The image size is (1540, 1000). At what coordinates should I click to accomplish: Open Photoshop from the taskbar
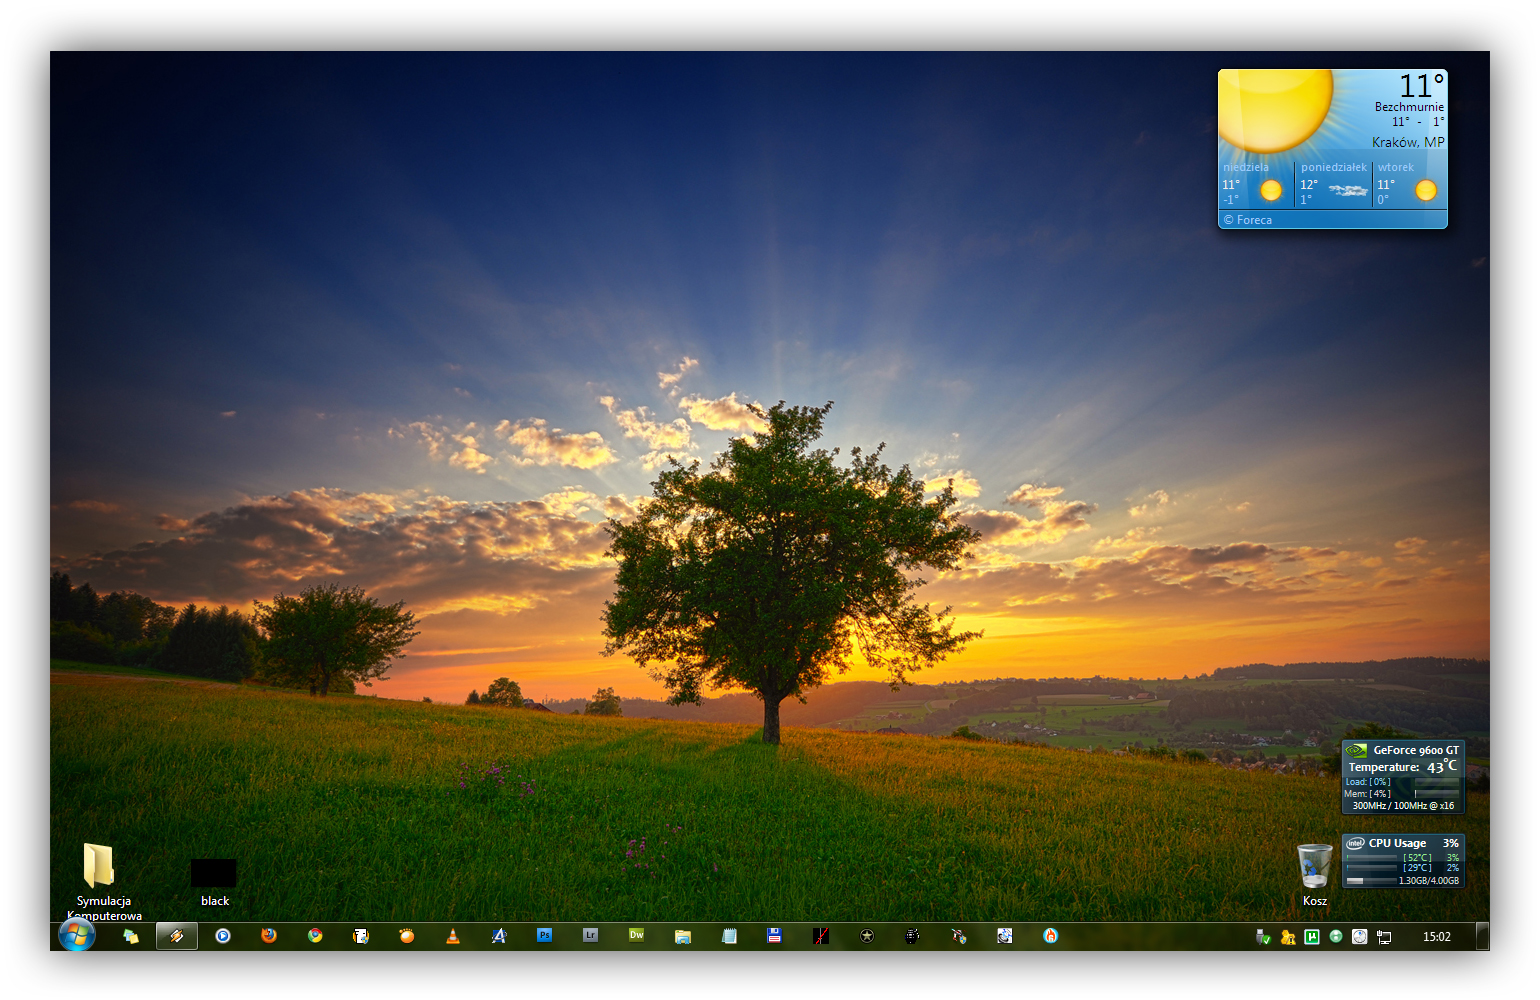pos(545,936)
